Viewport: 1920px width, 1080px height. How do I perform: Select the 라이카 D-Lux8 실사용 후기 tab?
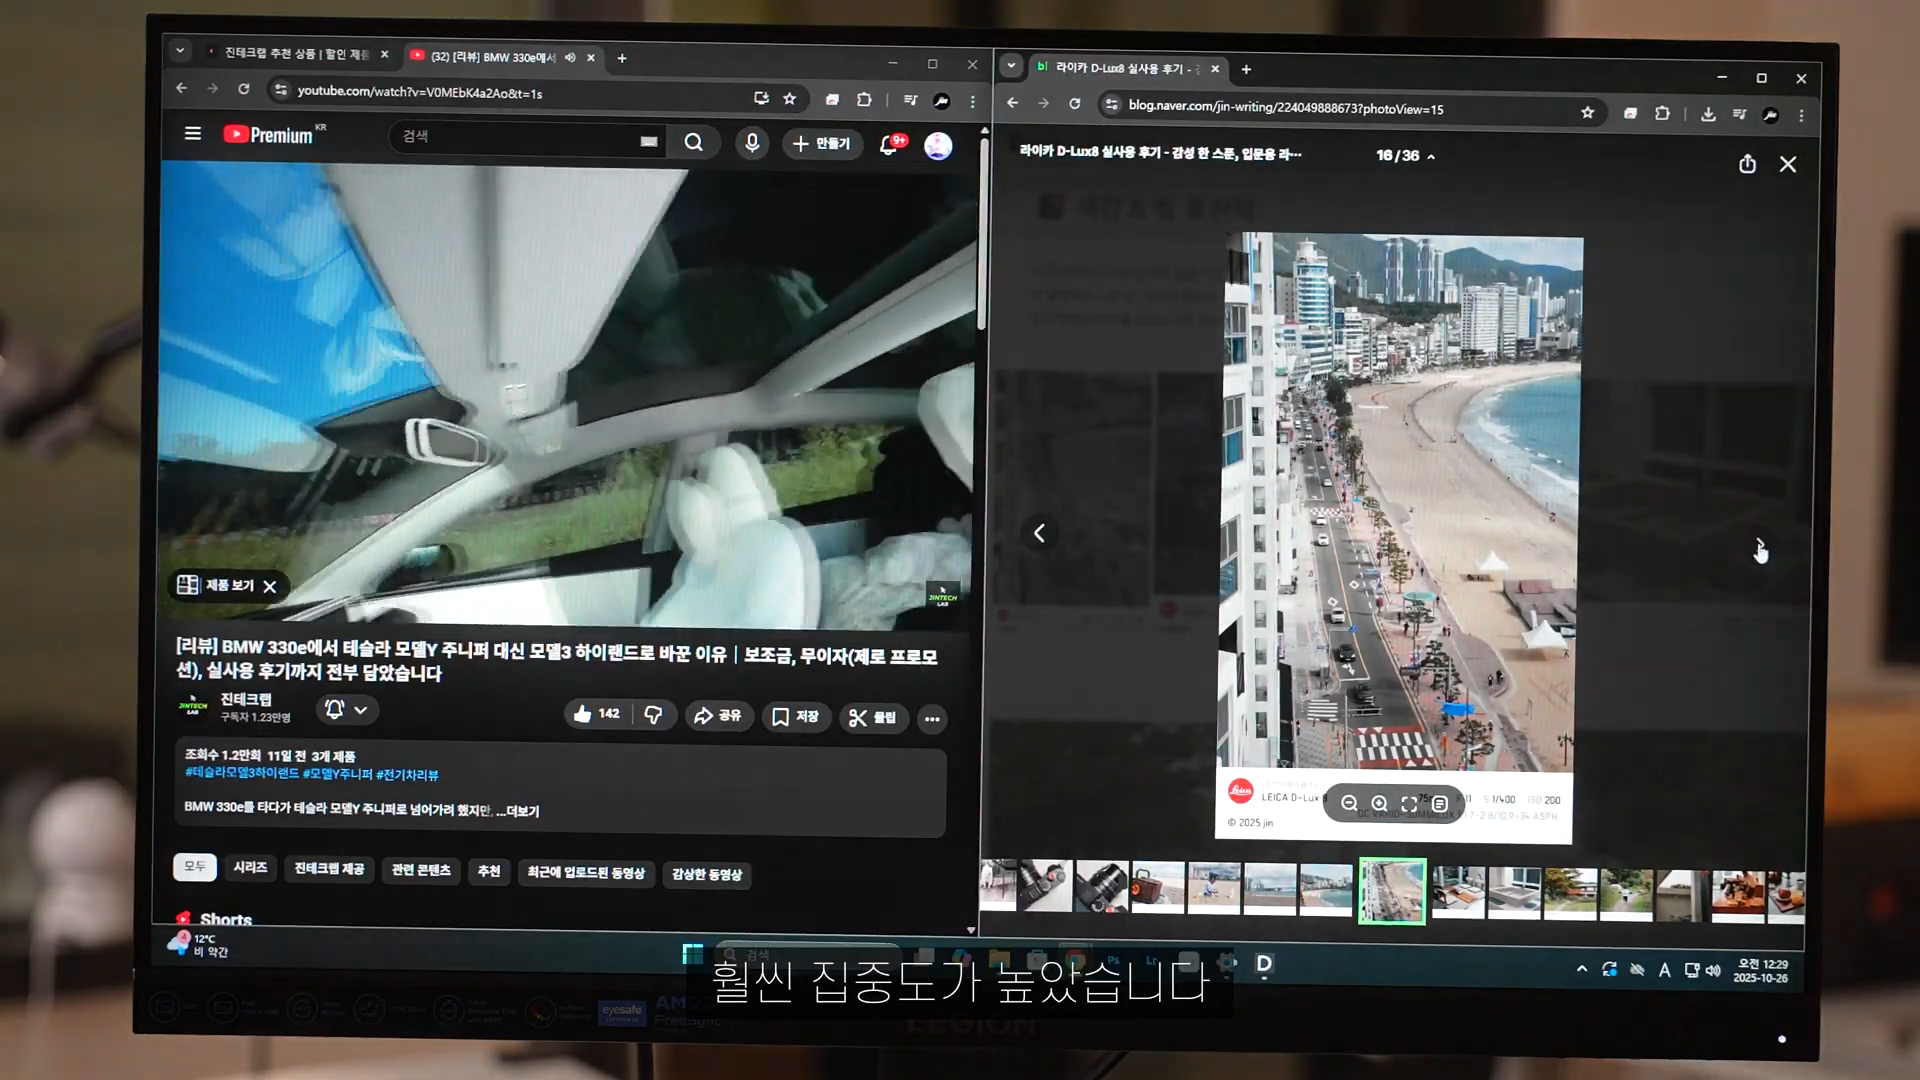coord(1125,68)
